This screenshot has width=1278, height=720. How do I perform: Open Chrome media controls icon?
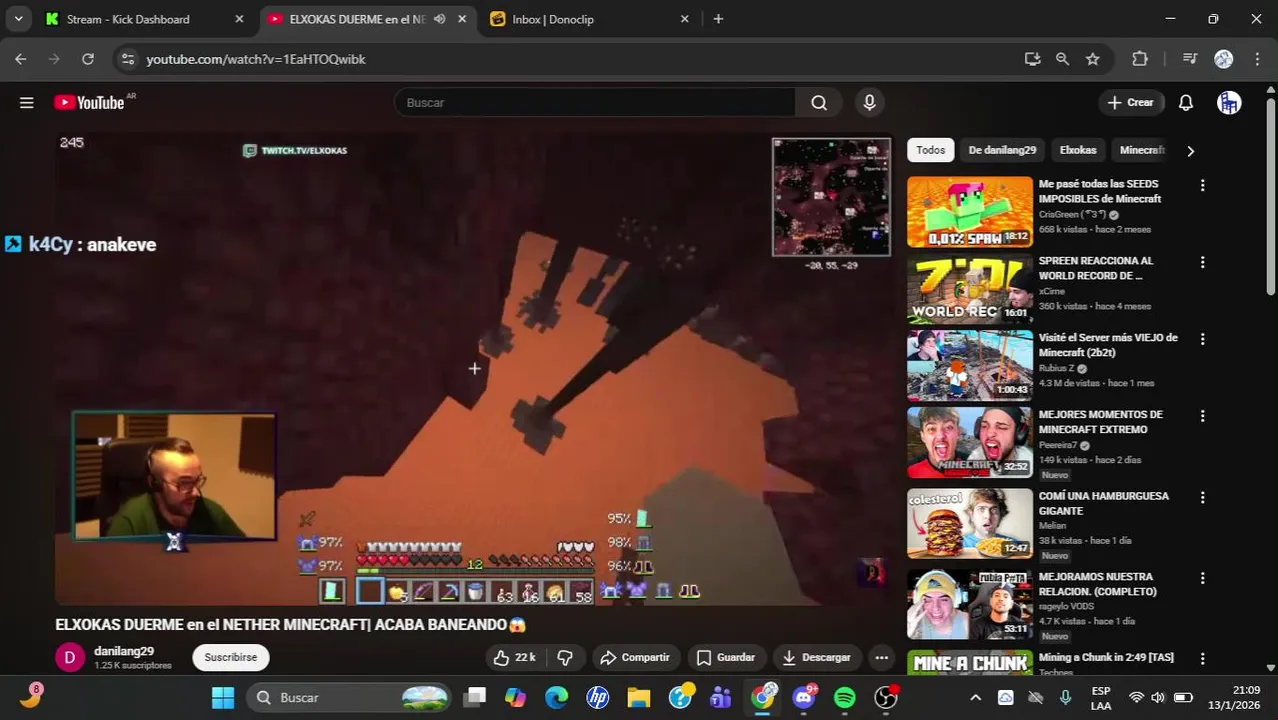1190,59
